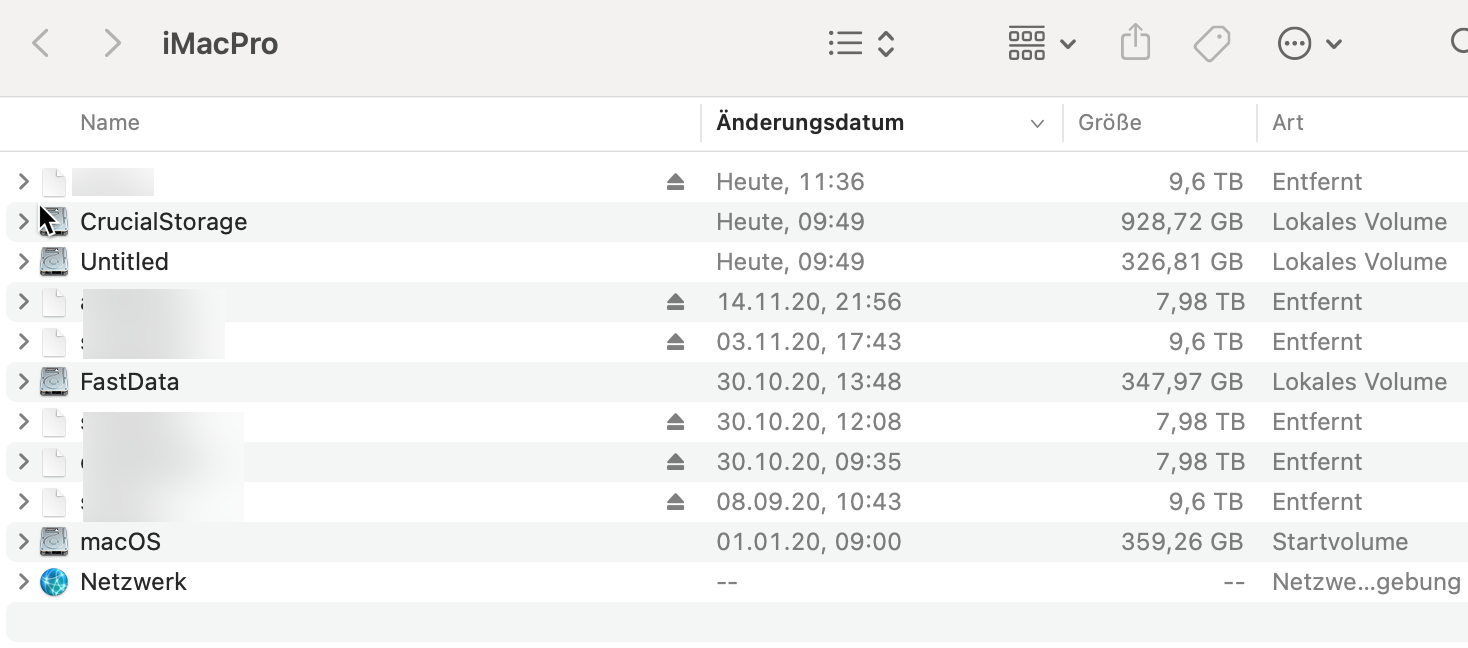Open the grouping options dropdown
This screenshot has width=1468, height=648.
coord(1041,44)
